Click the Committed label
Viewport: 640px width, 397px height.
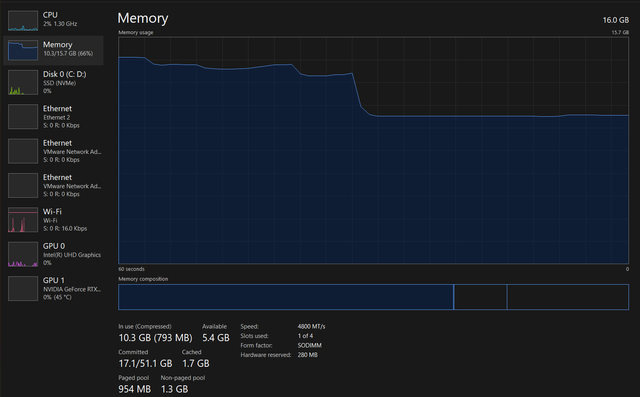(x=133, y=352)
